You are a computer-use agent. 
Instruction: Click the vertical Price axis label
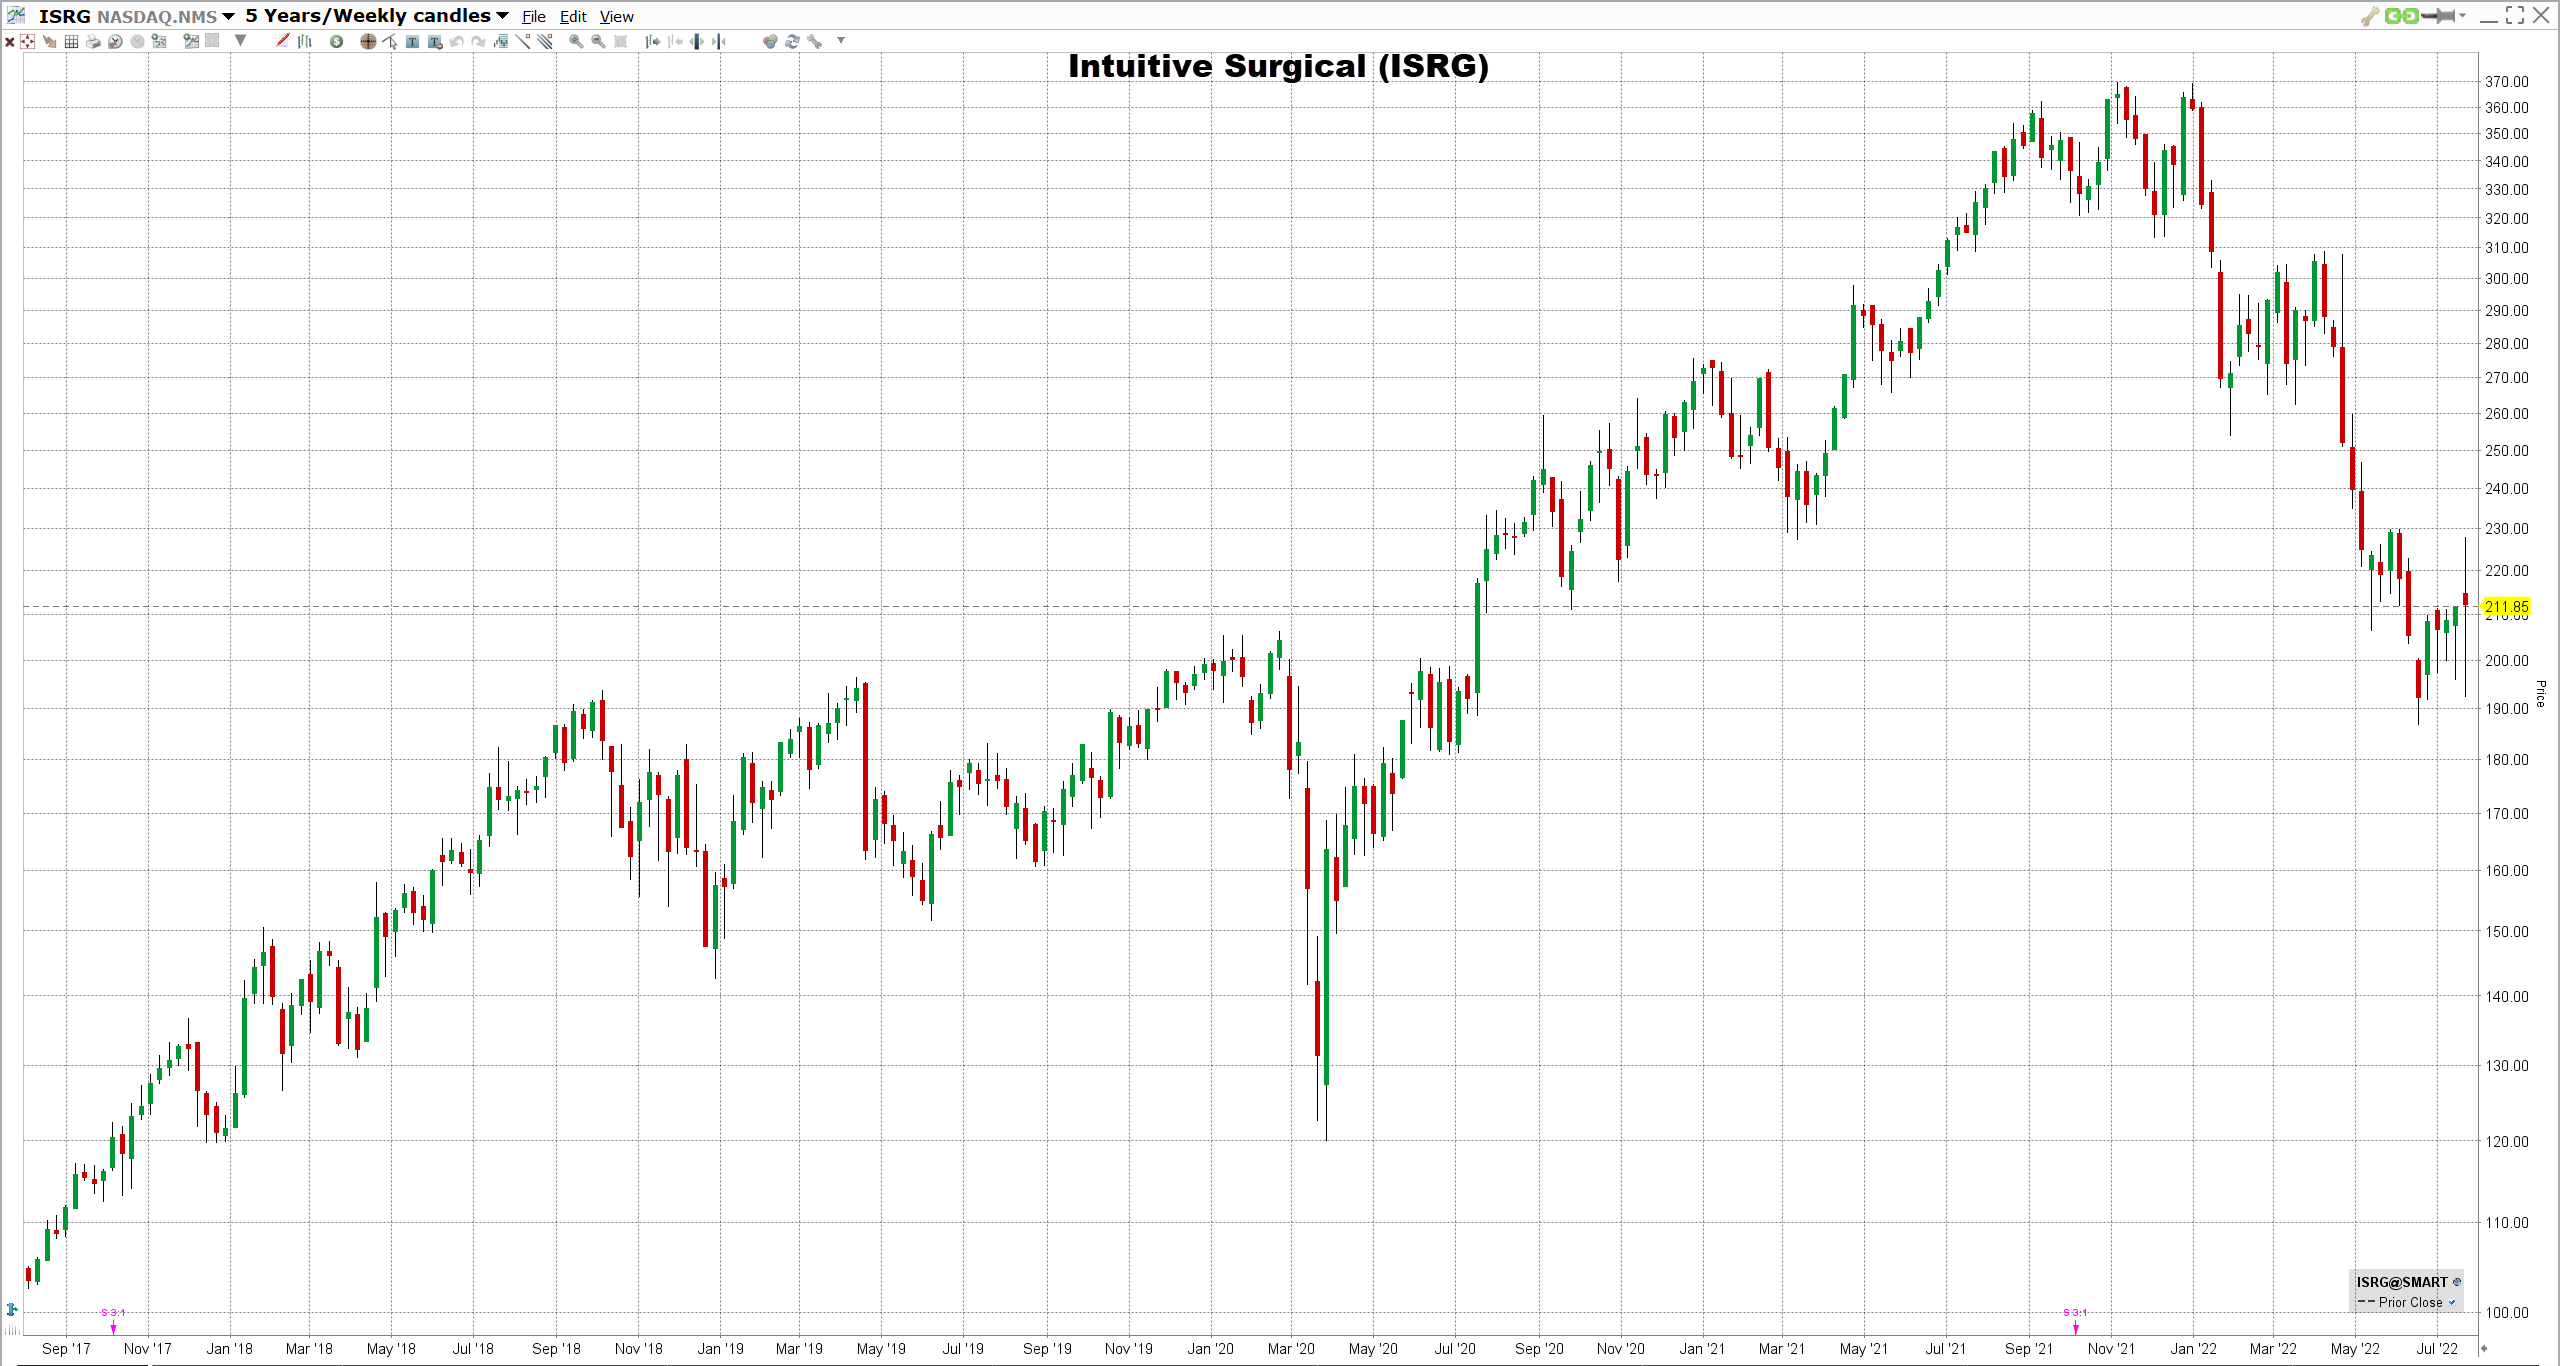[x=2540, y=693]
